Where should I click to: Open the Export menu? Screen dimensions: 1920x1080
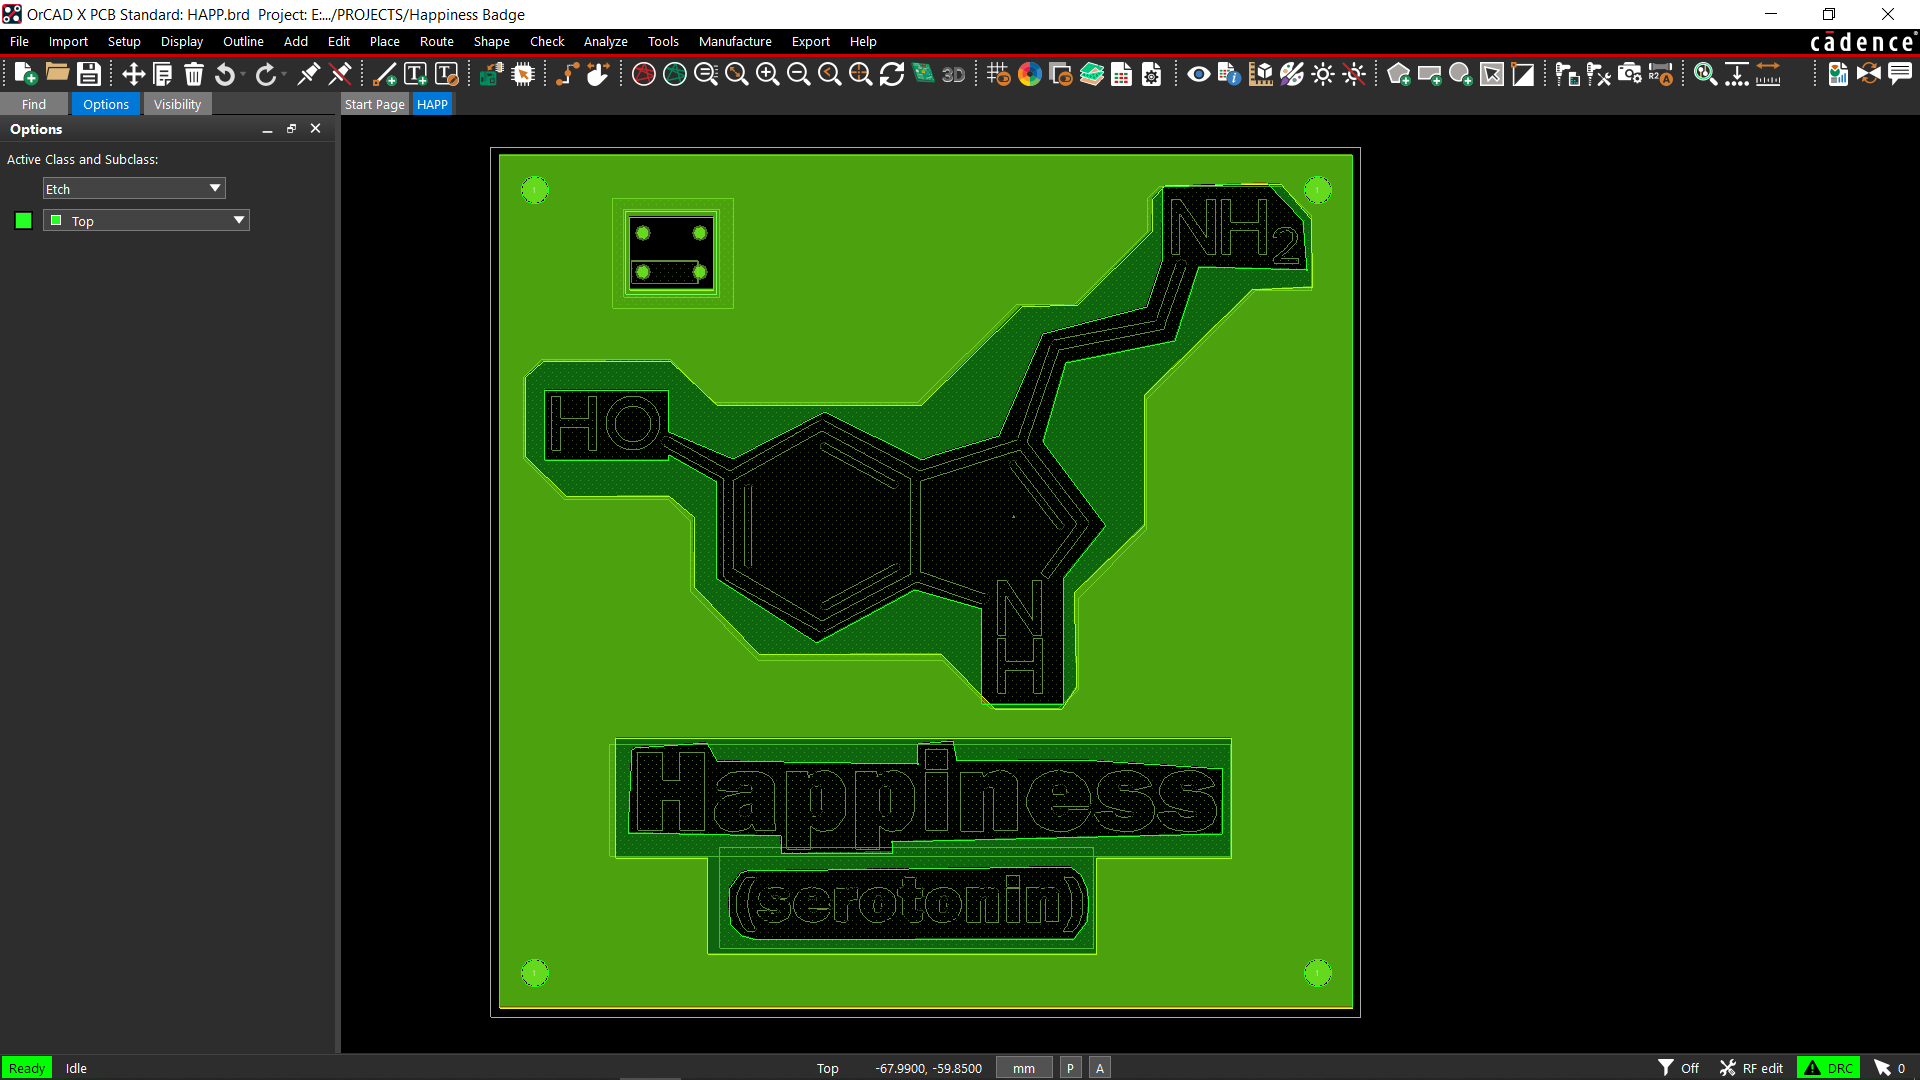[x=811, y=41]
